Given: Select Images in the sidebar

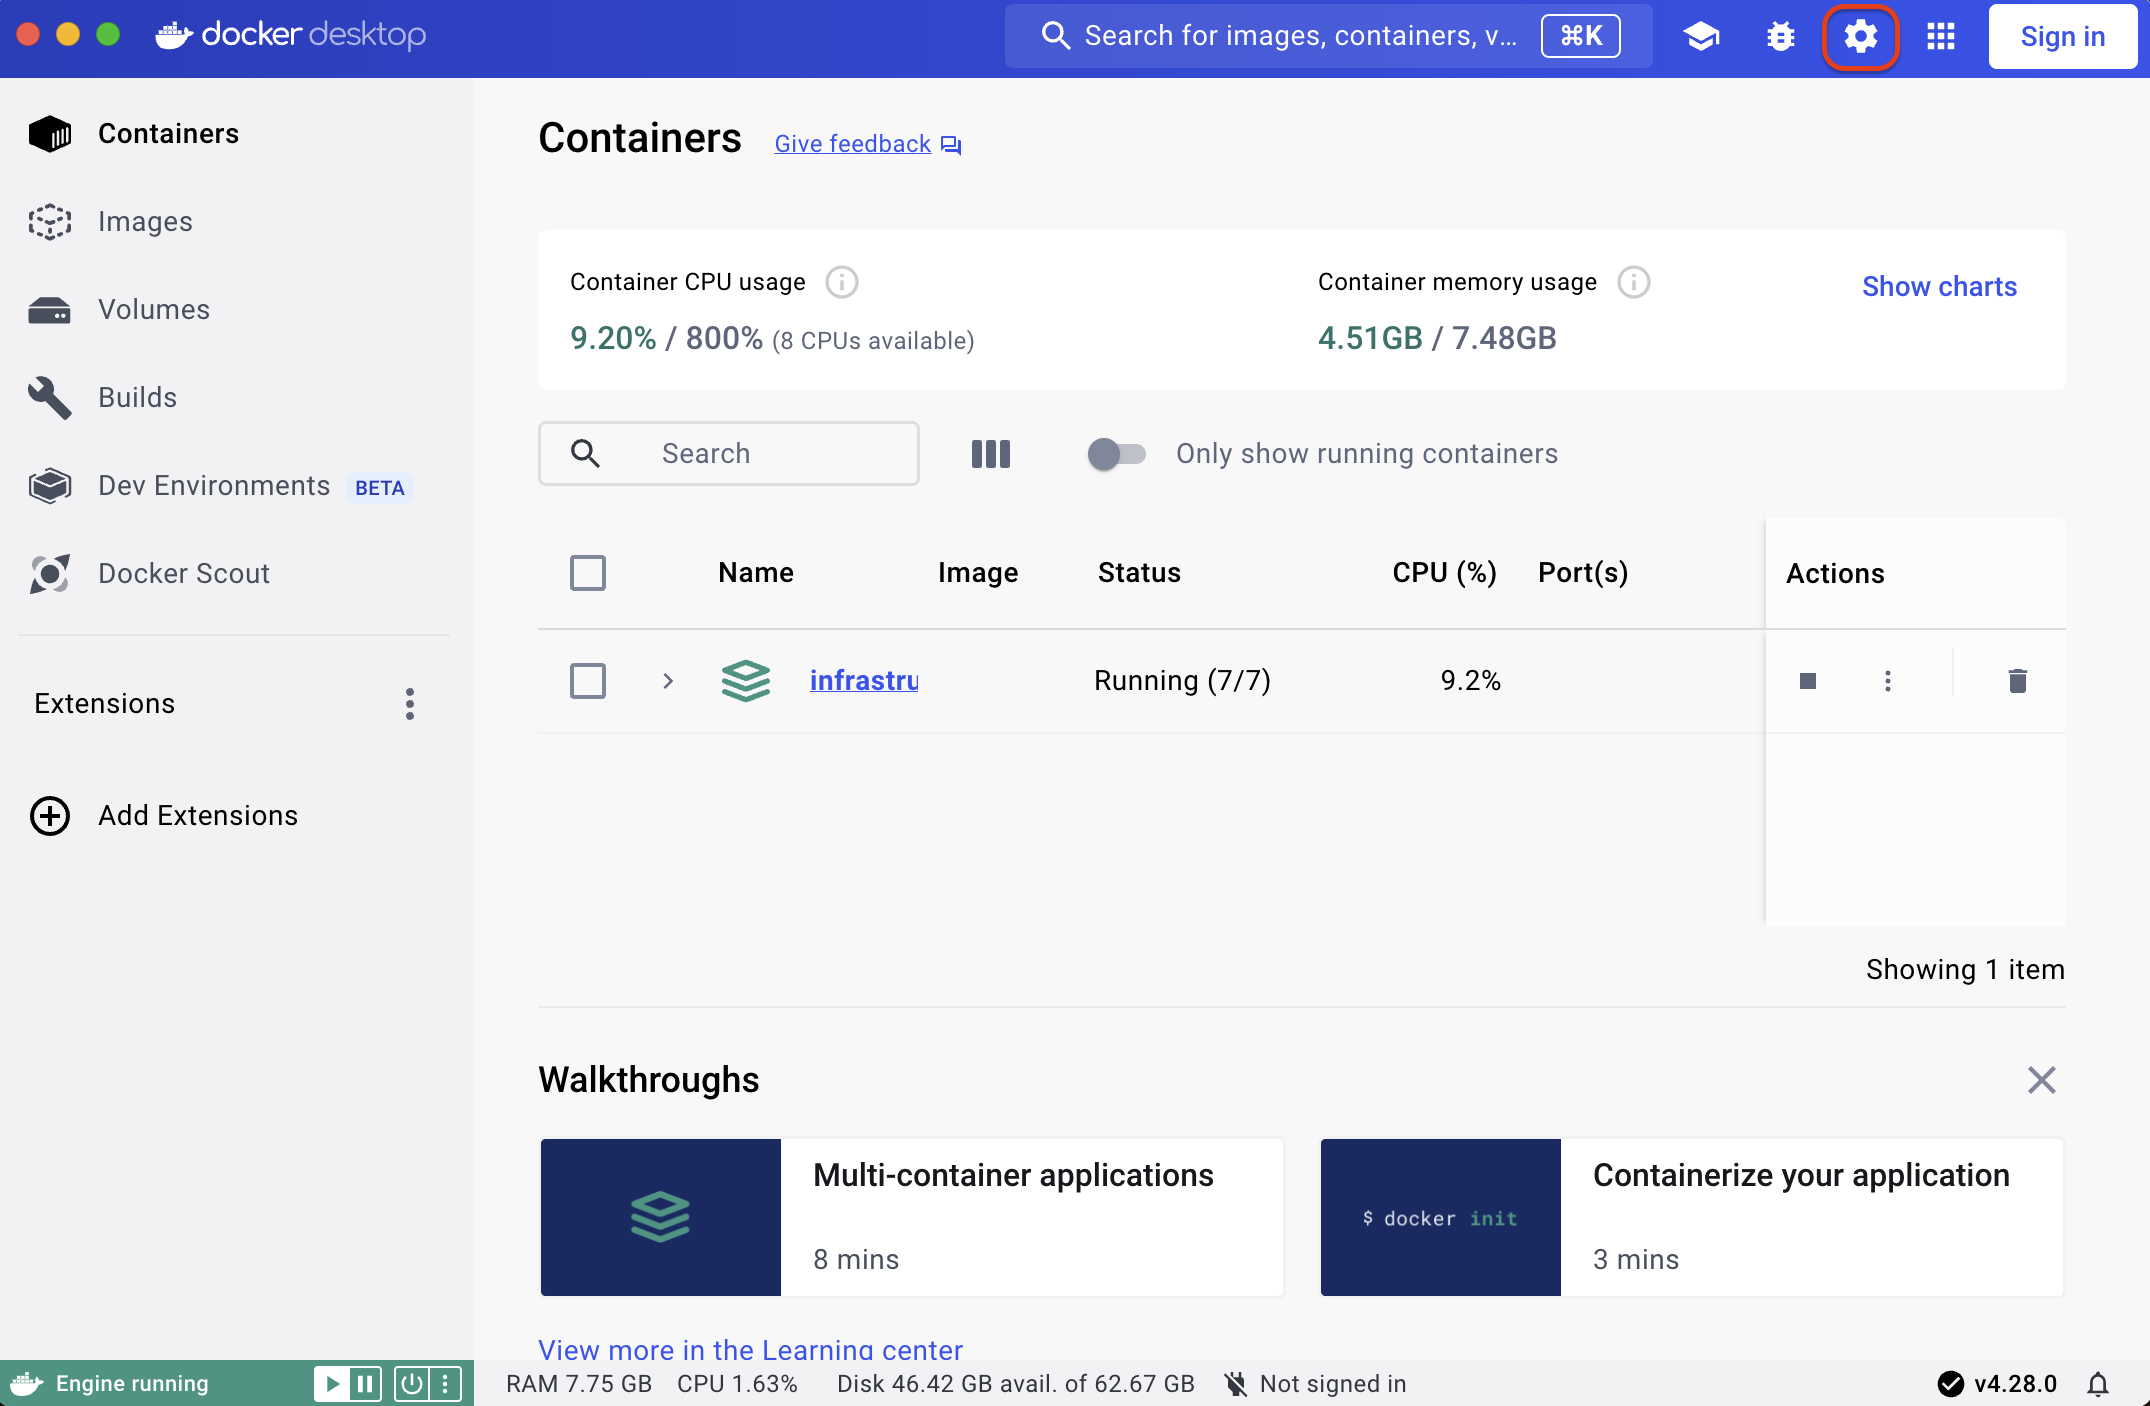Looking at the screenshot, I should (x=145, y=221).
